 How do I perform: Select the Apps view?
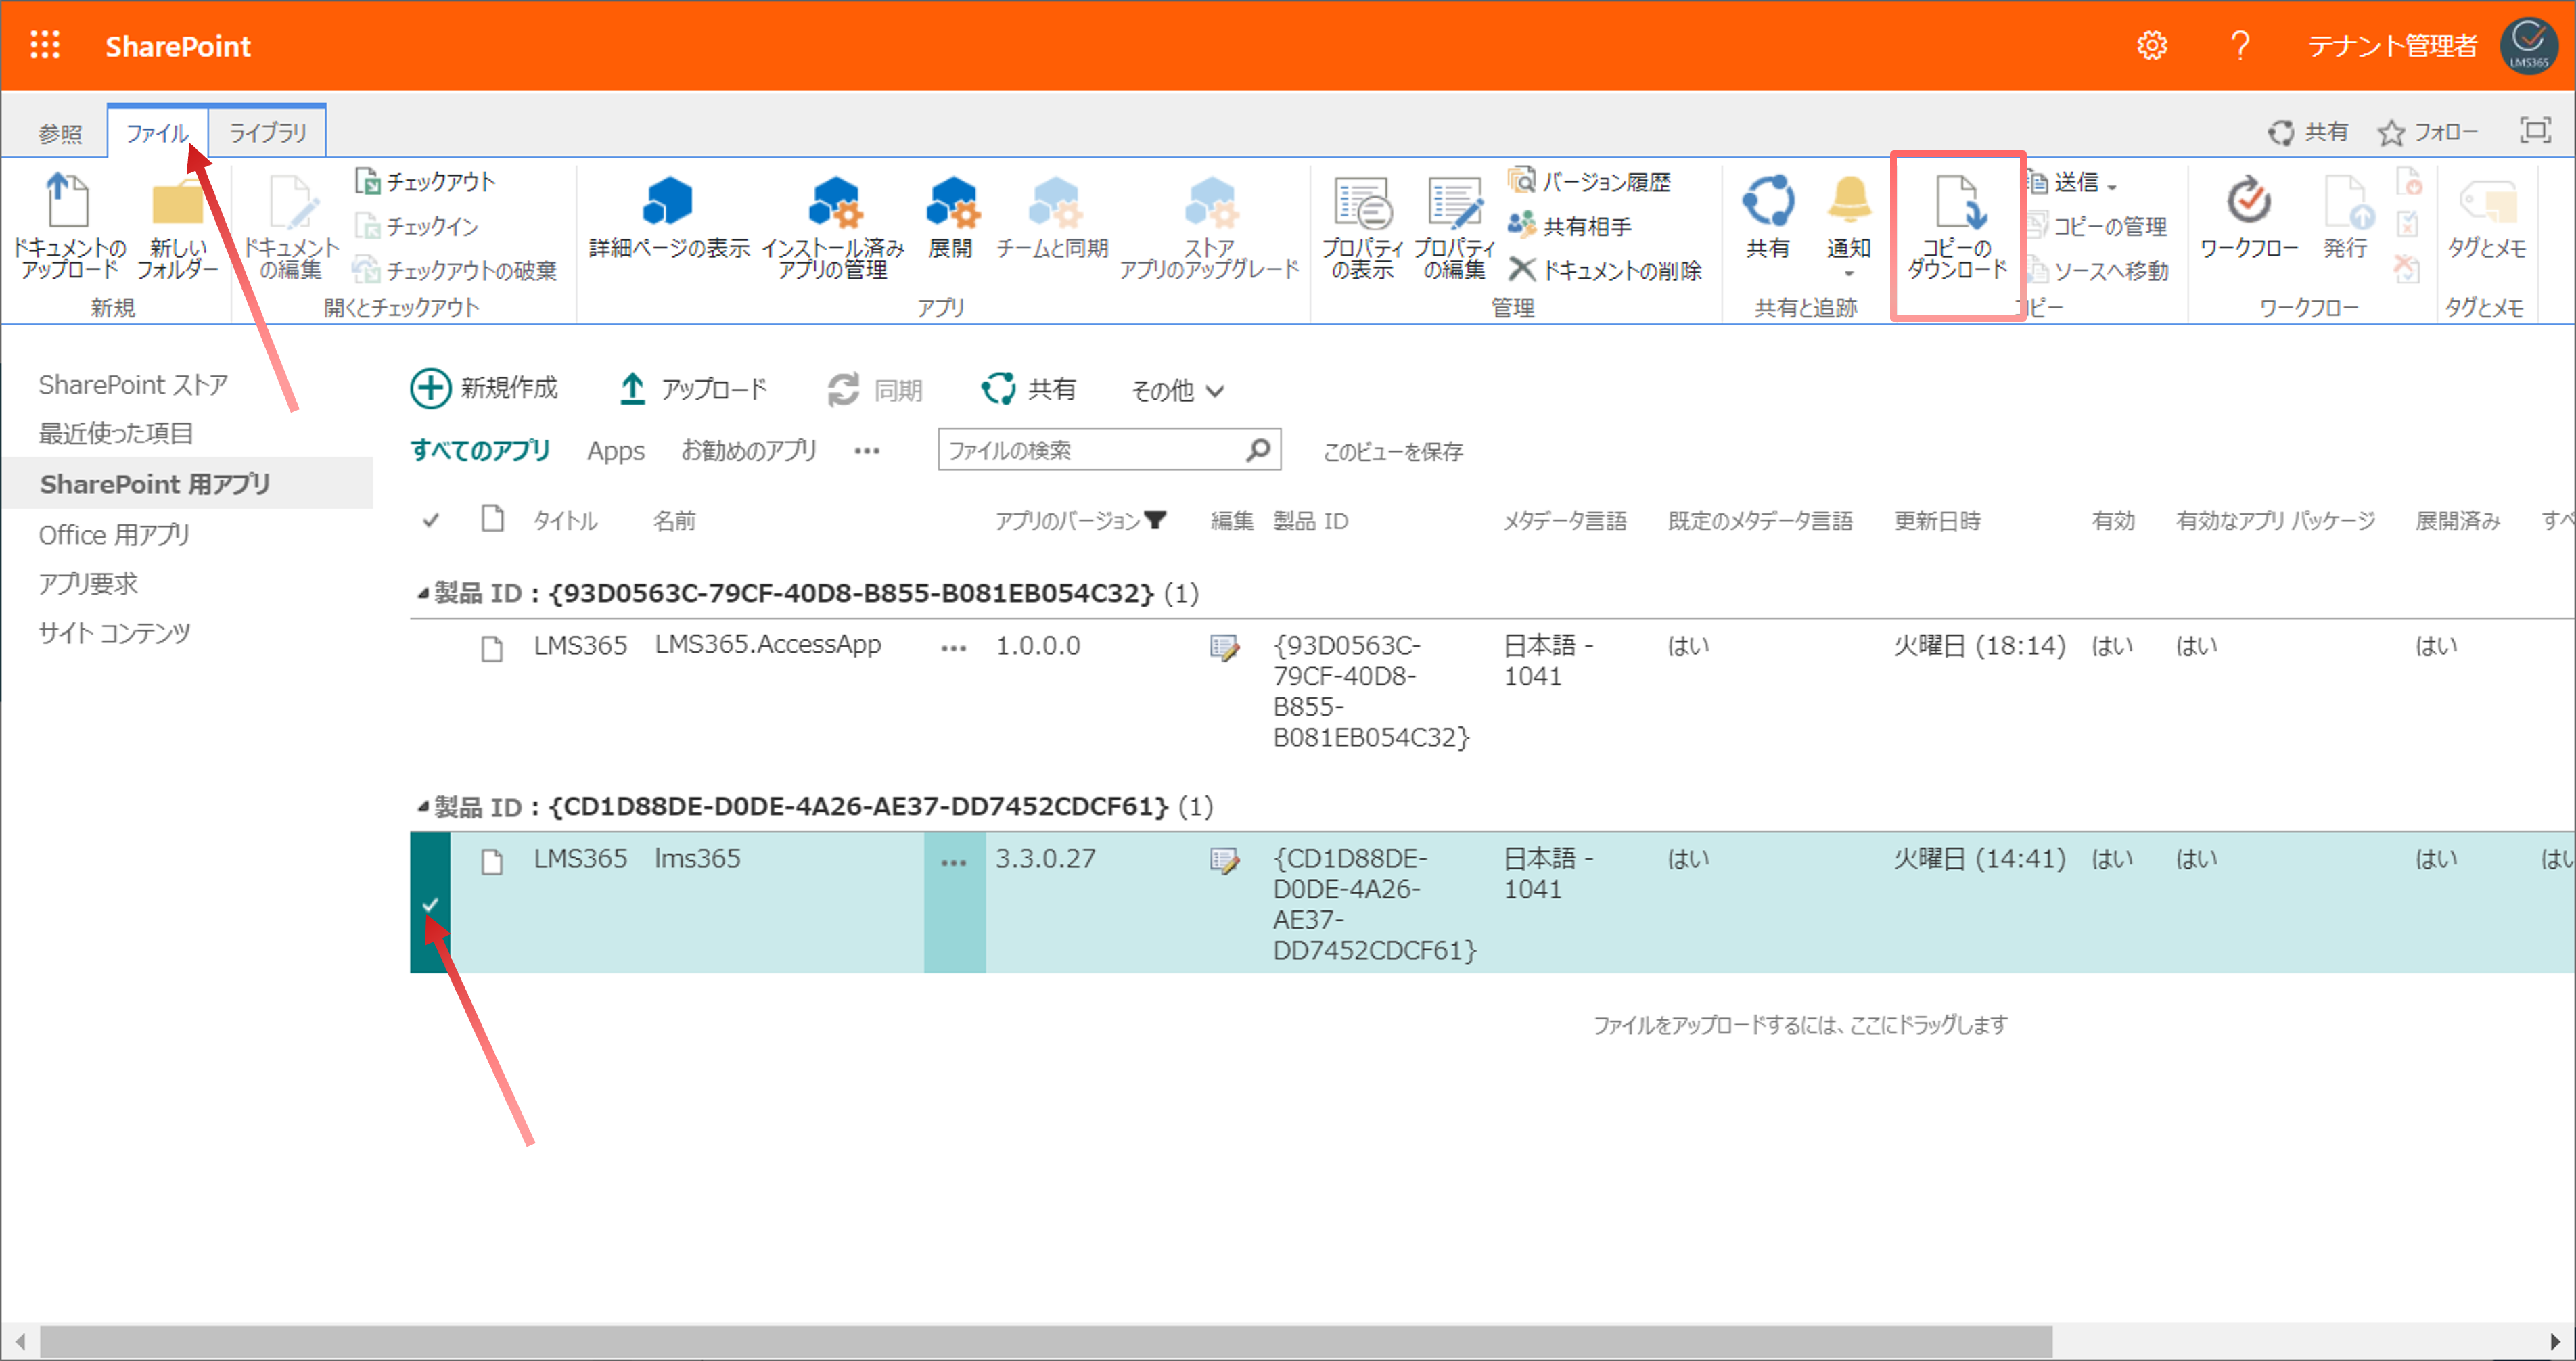(x=616, y=451)
